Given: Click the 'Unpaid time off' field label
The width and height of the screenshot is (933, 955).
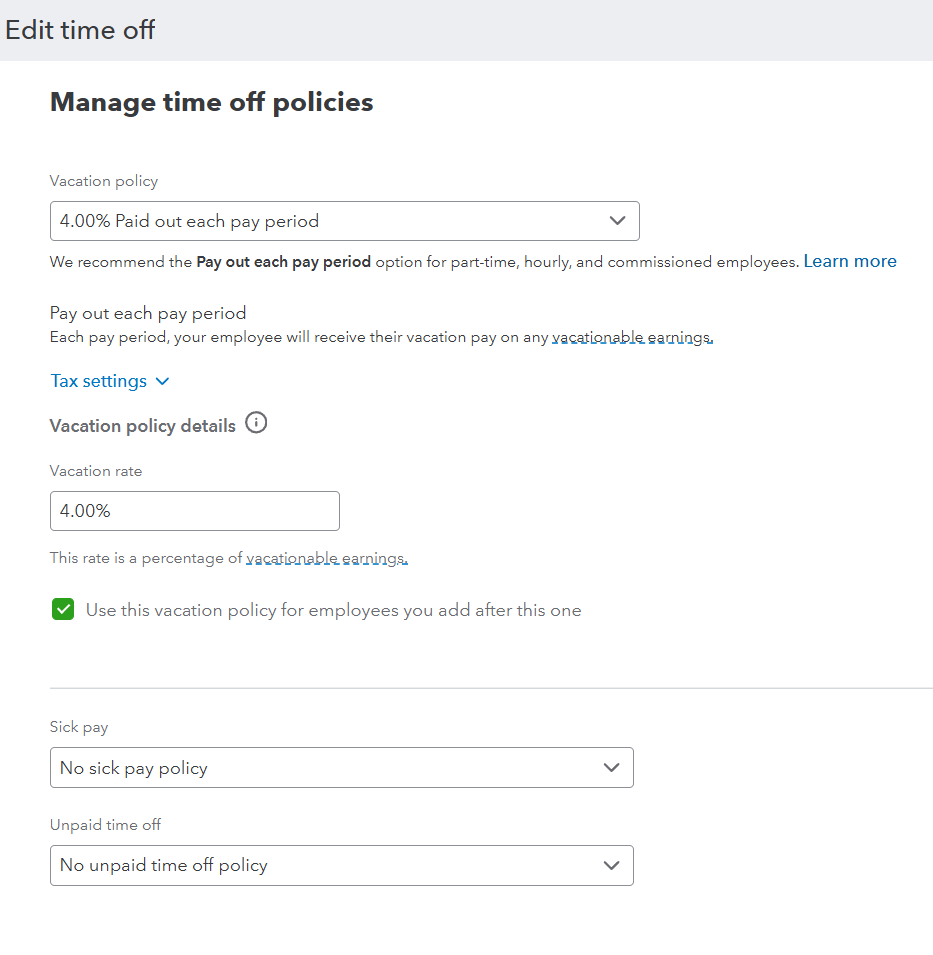Looking at the screenshot, I should pyautogui.click(x=105, y=825).
